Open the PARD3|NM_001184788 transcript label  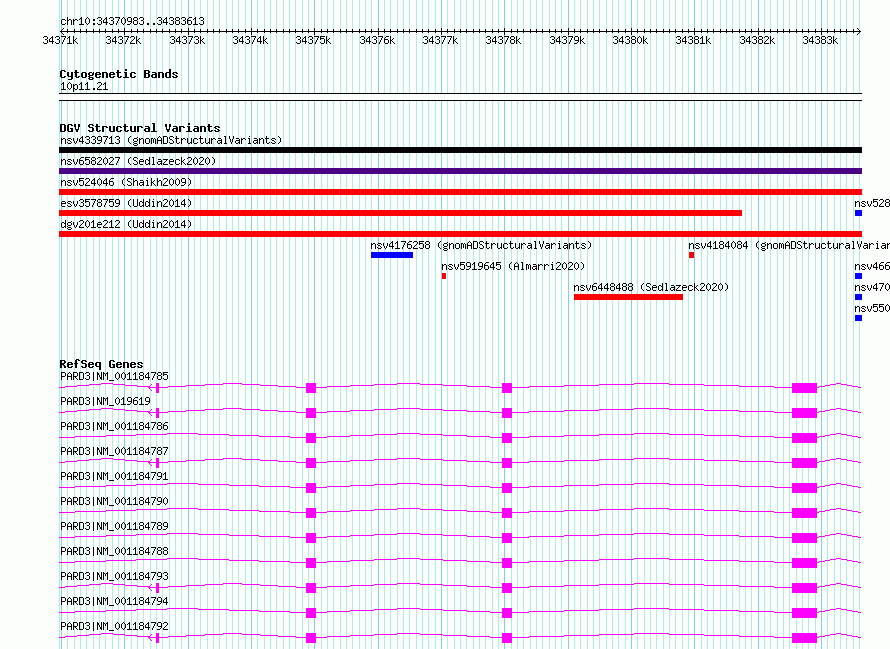click(x=114, y=551)
